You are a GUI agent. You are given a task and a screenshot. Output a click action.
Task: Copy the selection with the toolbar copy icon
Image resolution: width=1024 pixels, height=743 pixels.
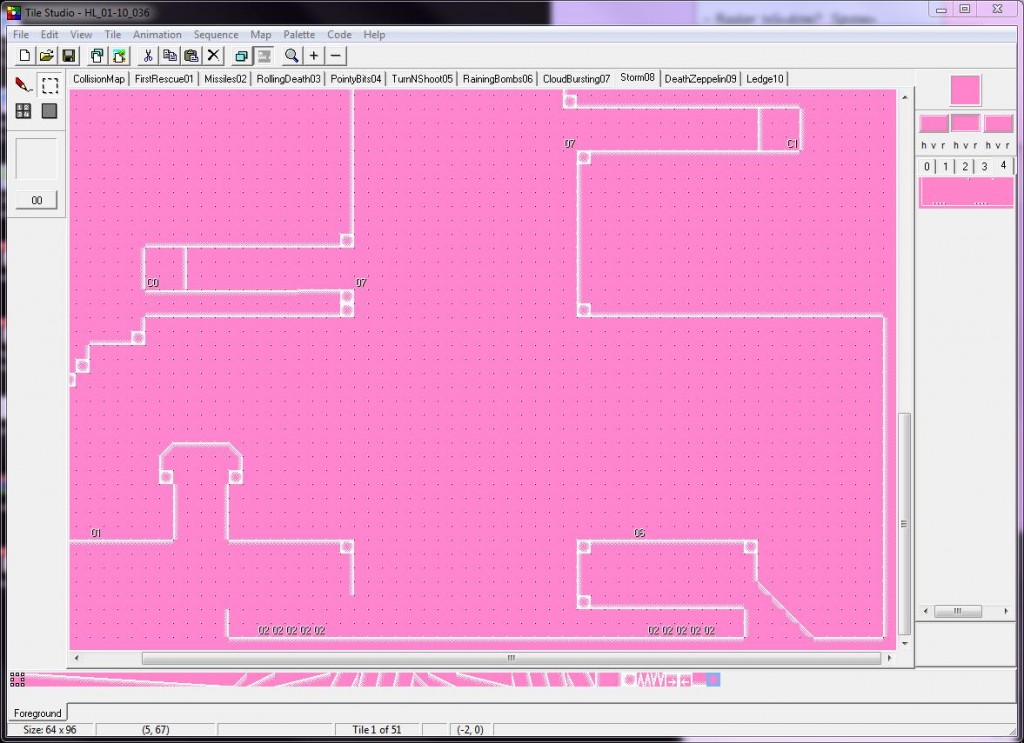(x=170, y=56)
